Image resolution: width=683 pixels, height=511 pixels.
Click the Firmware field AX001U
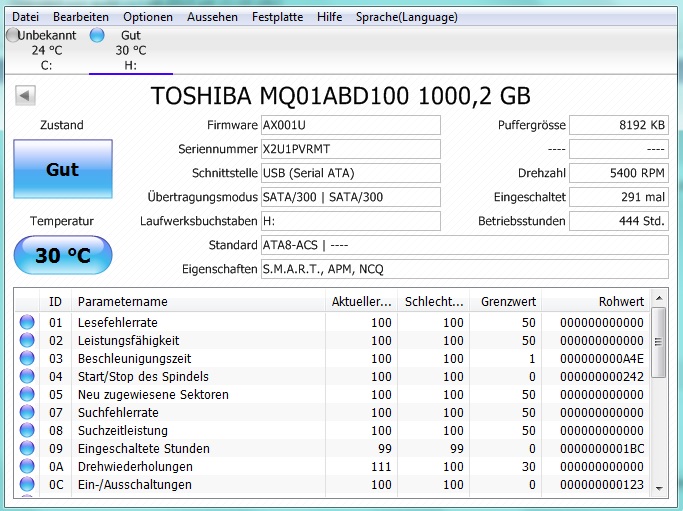(x=351, y=125)
